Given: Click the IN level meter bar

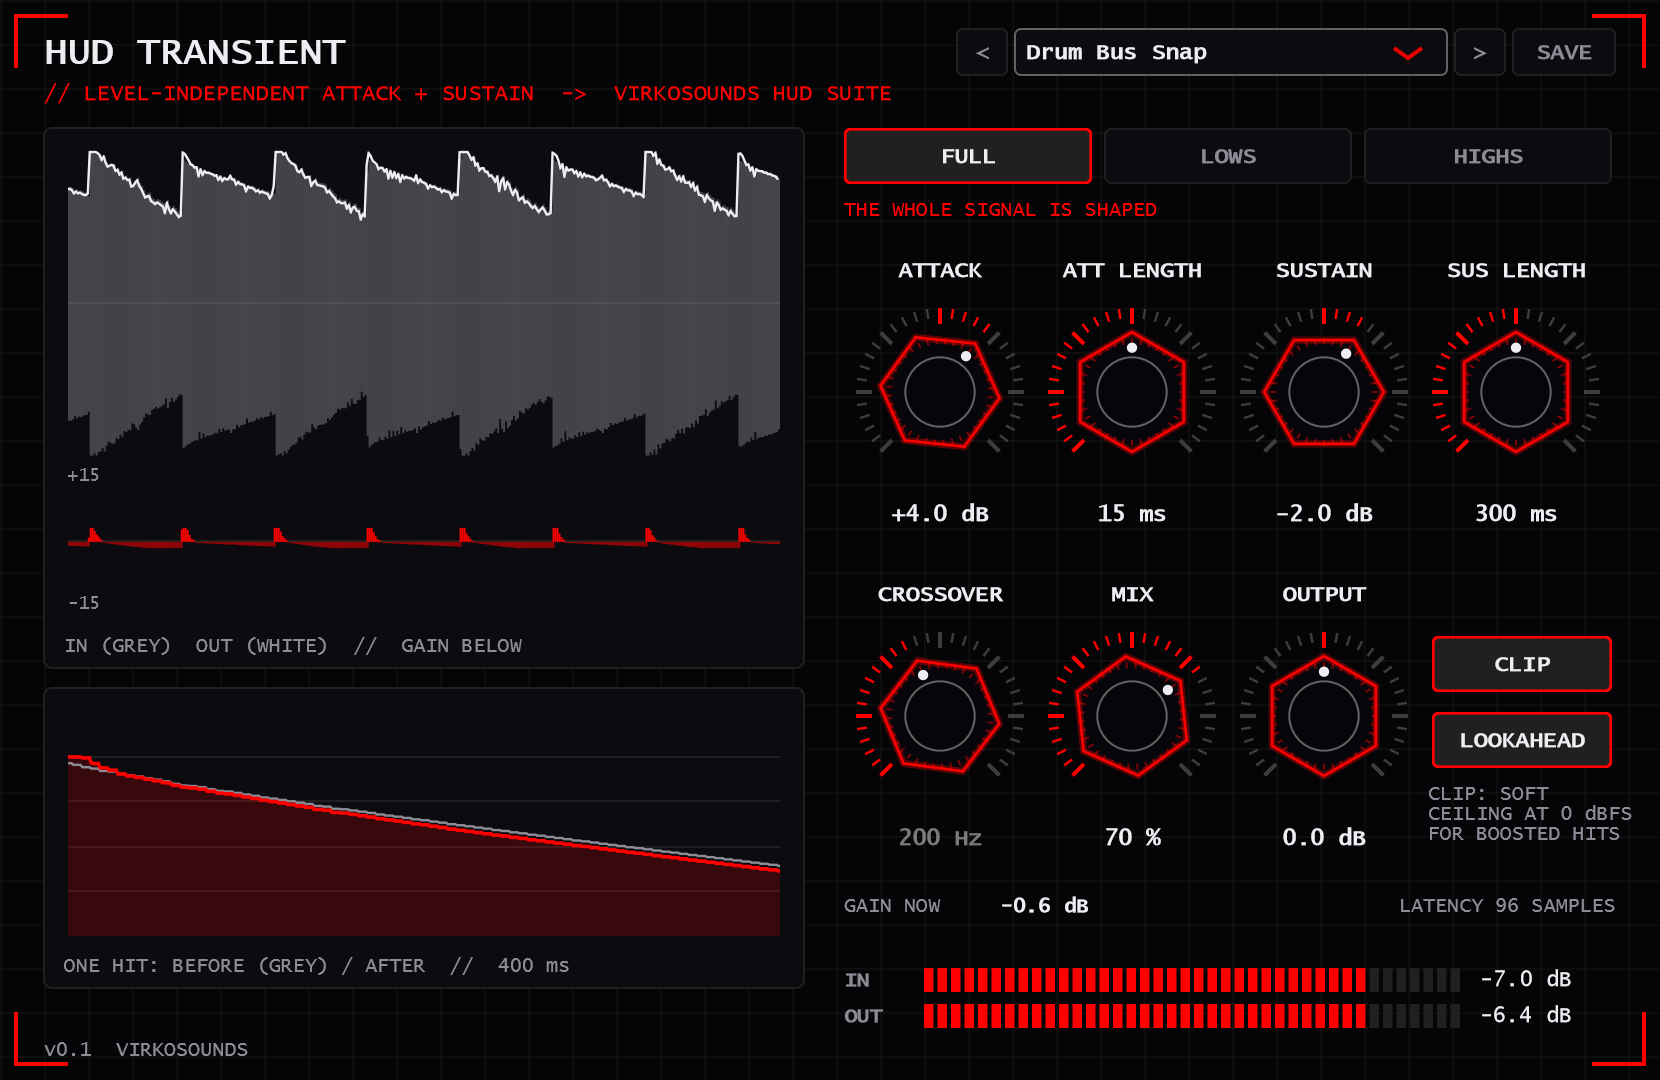Looking at the screenshot, I should [1191, 980].
